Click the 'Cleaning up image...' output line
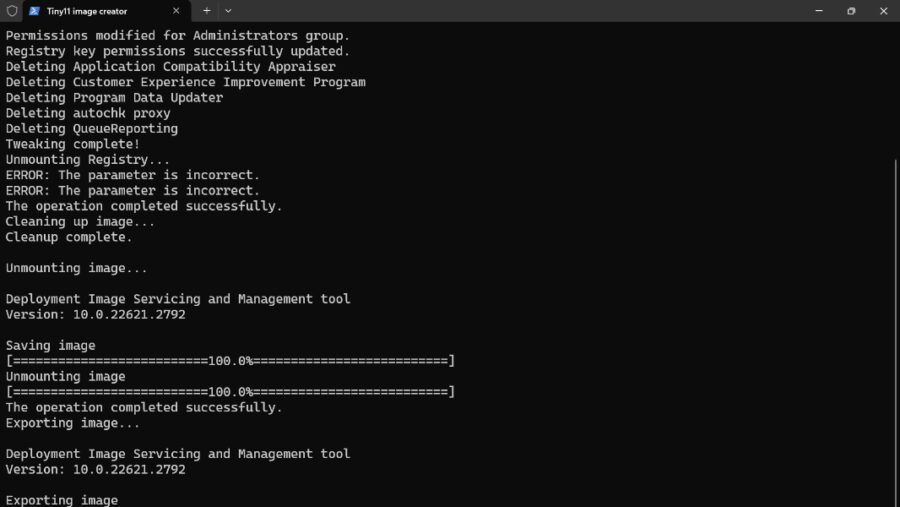 [x=80, y=222]
